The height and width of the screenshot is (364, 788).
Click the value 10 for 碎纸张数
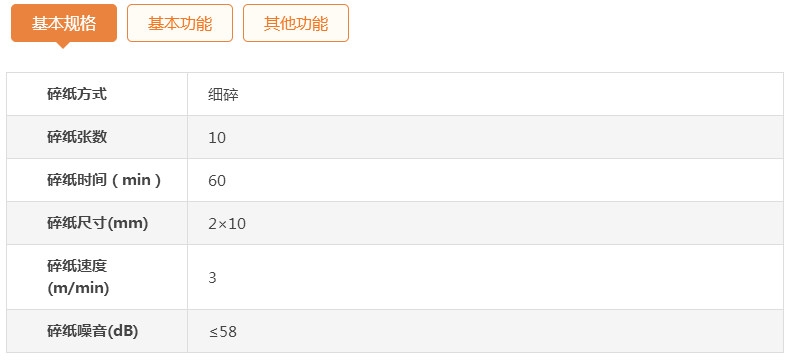(217, 138)
